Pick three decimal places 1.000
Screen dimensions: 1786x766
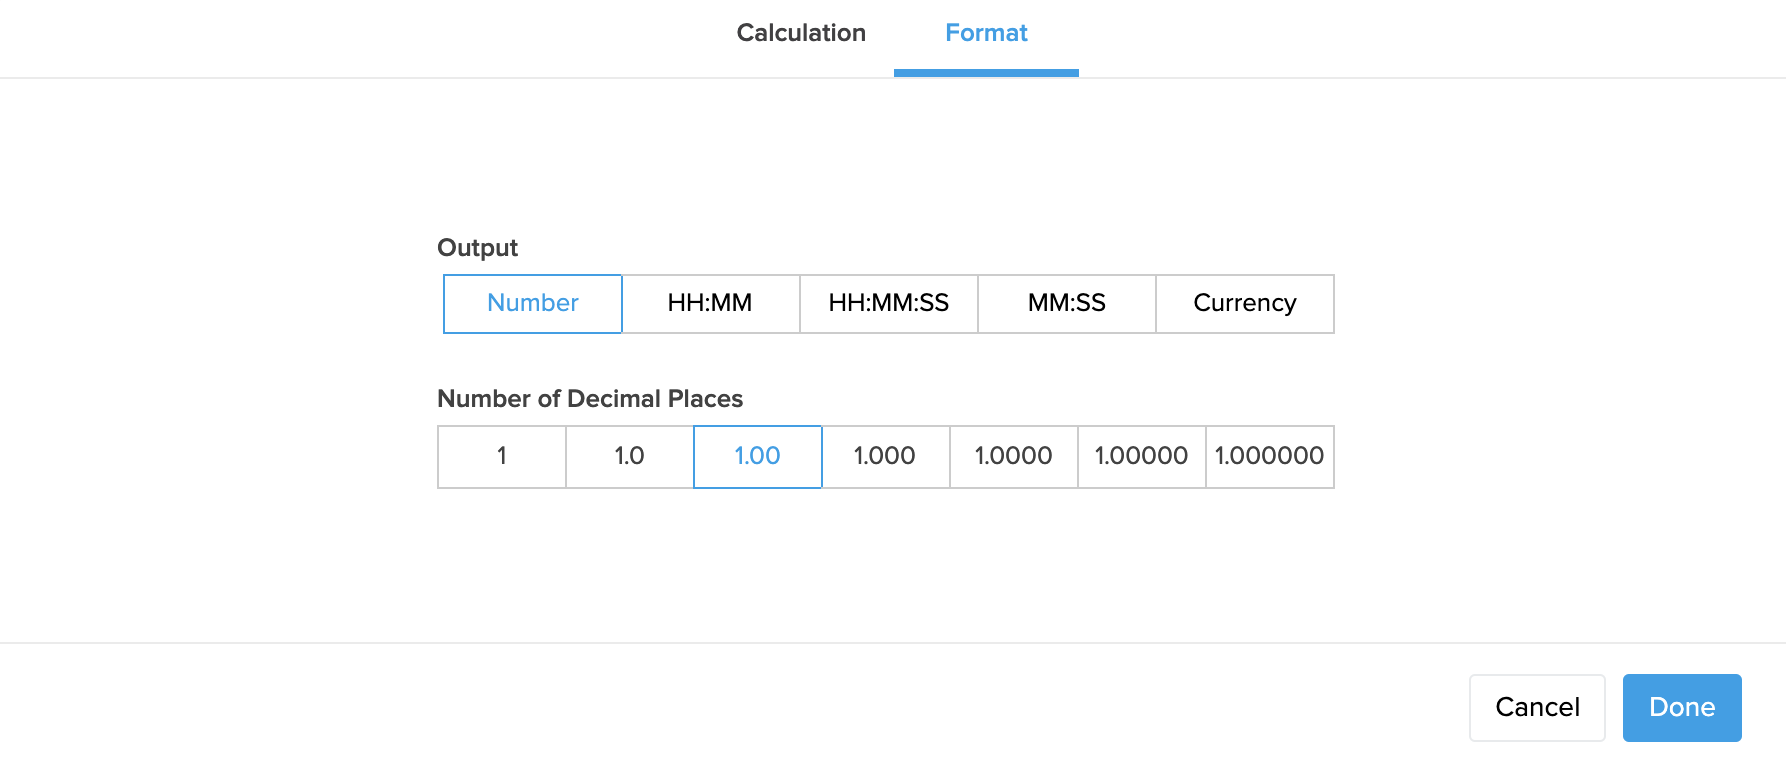[885, 457]
